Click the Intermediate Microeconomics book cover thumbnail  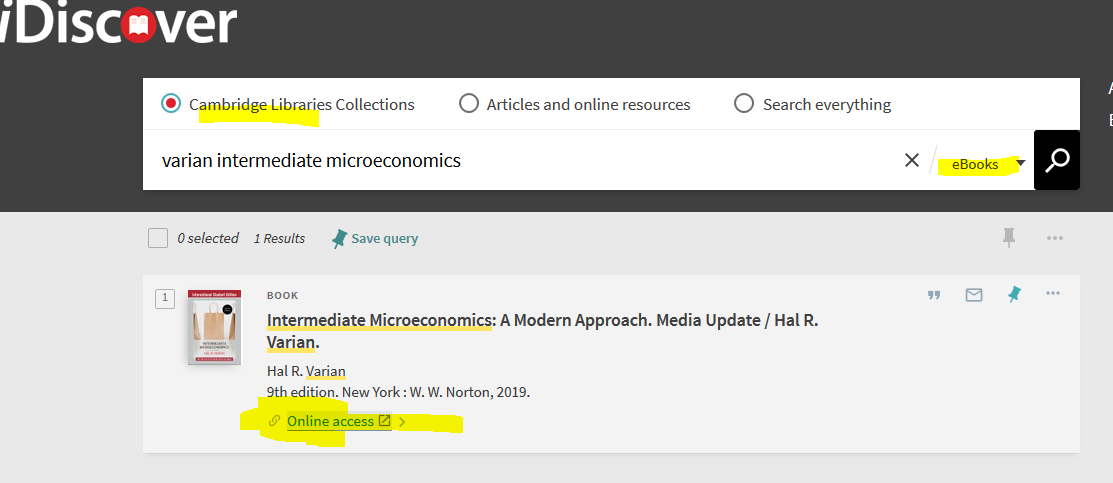tap(214, 327)
